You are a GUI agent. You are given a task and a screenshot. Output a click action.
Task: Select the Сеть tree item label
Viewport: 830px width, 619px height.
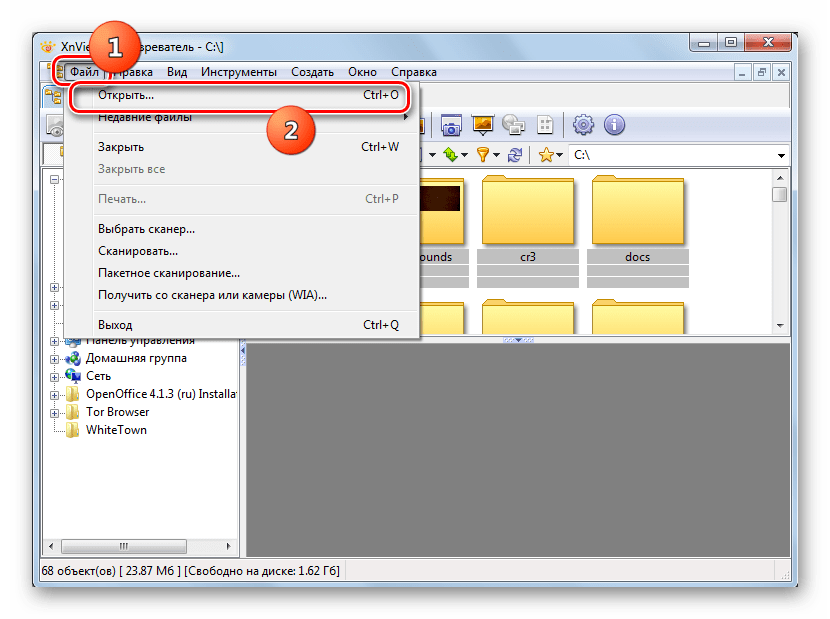[x=98, y=376]
